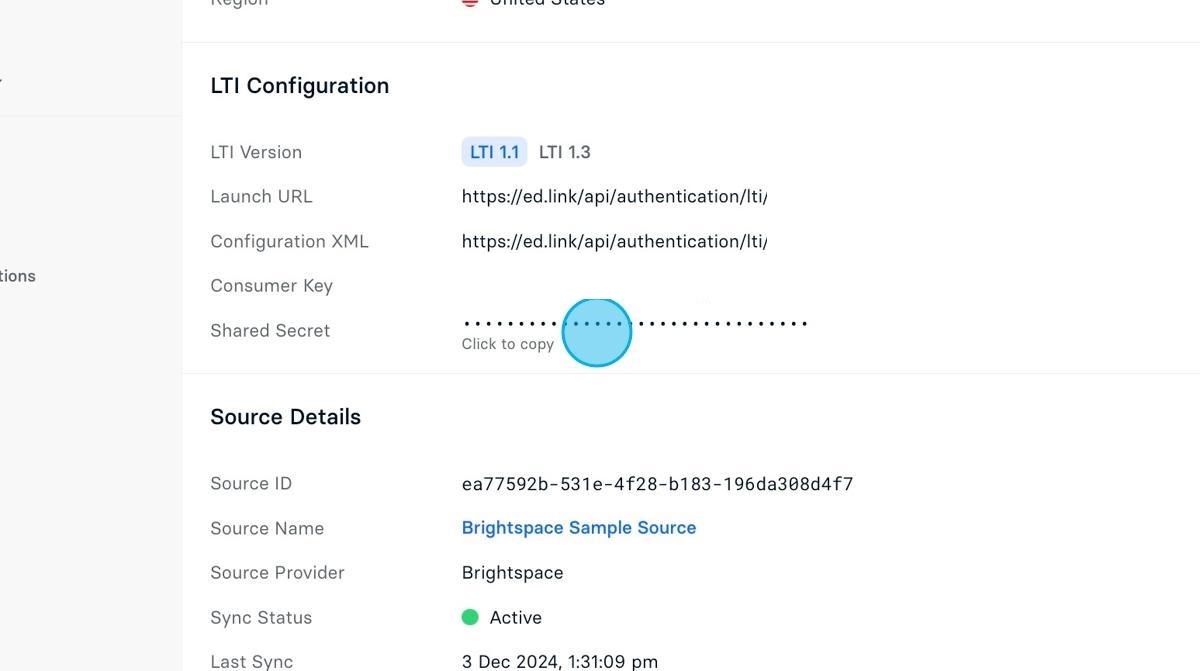Click the Last Sync timestamp
Image resolution: width=1200 pixels, height=671 pixels.
click(x=560, y=661)
